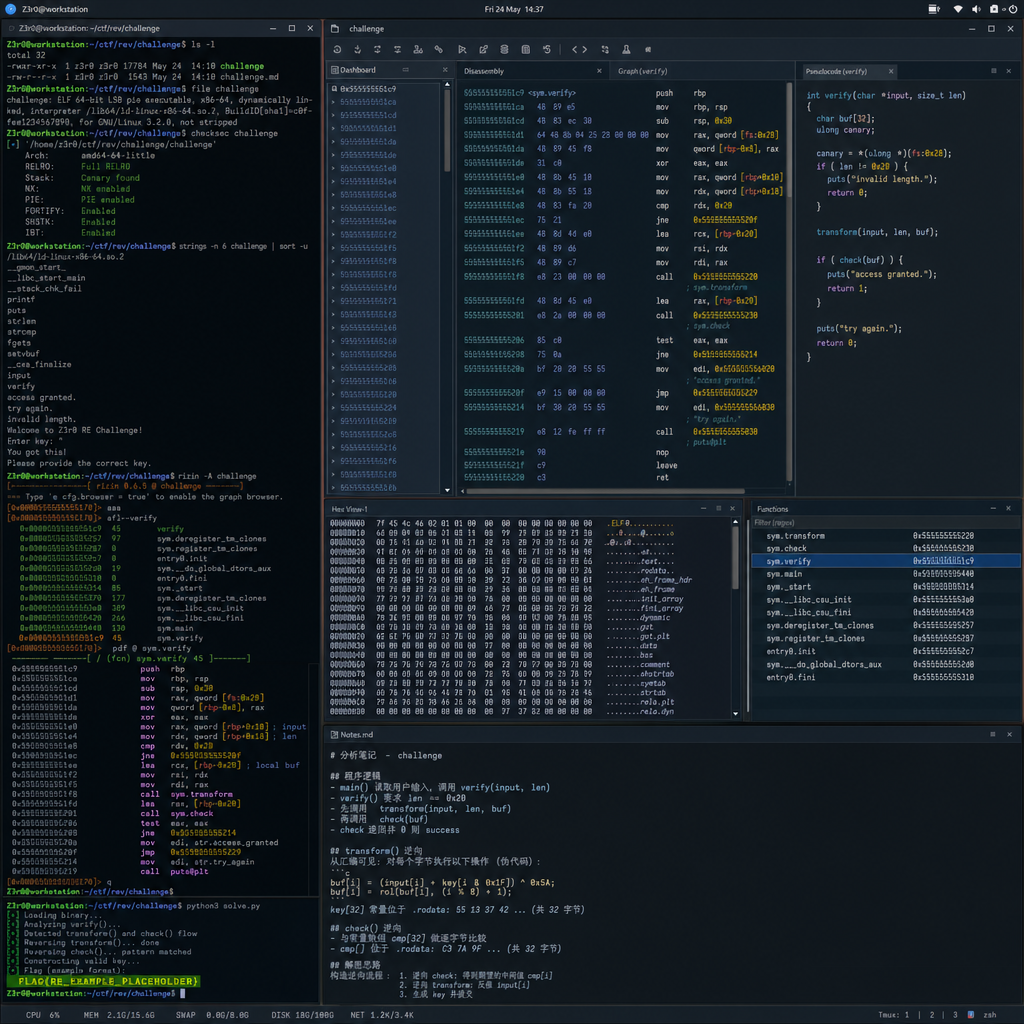Click the edit pencil-square icon in toolbar

pos(483,50)
